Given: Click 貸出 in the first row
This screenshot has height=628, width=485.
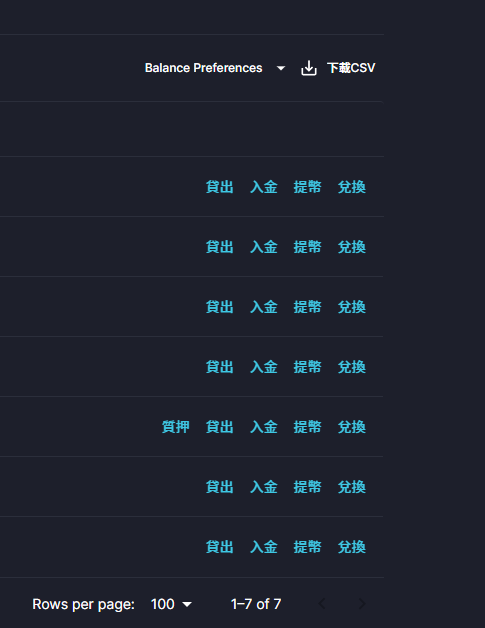Looking at the screenshot, I should click(x=219, y=187).
